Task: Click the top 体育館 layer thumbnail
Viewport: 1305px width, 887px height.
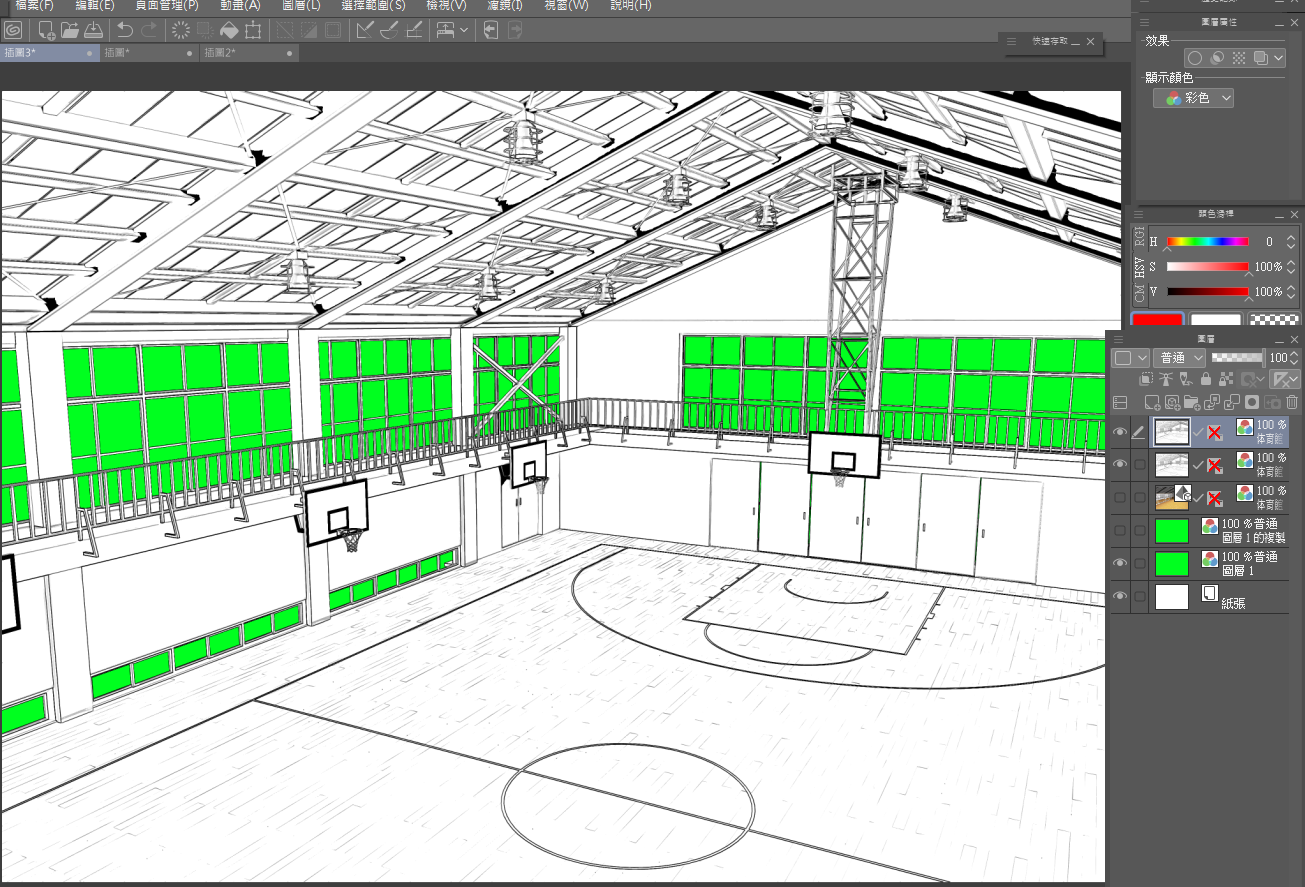Action: [x=1171, y=432]
